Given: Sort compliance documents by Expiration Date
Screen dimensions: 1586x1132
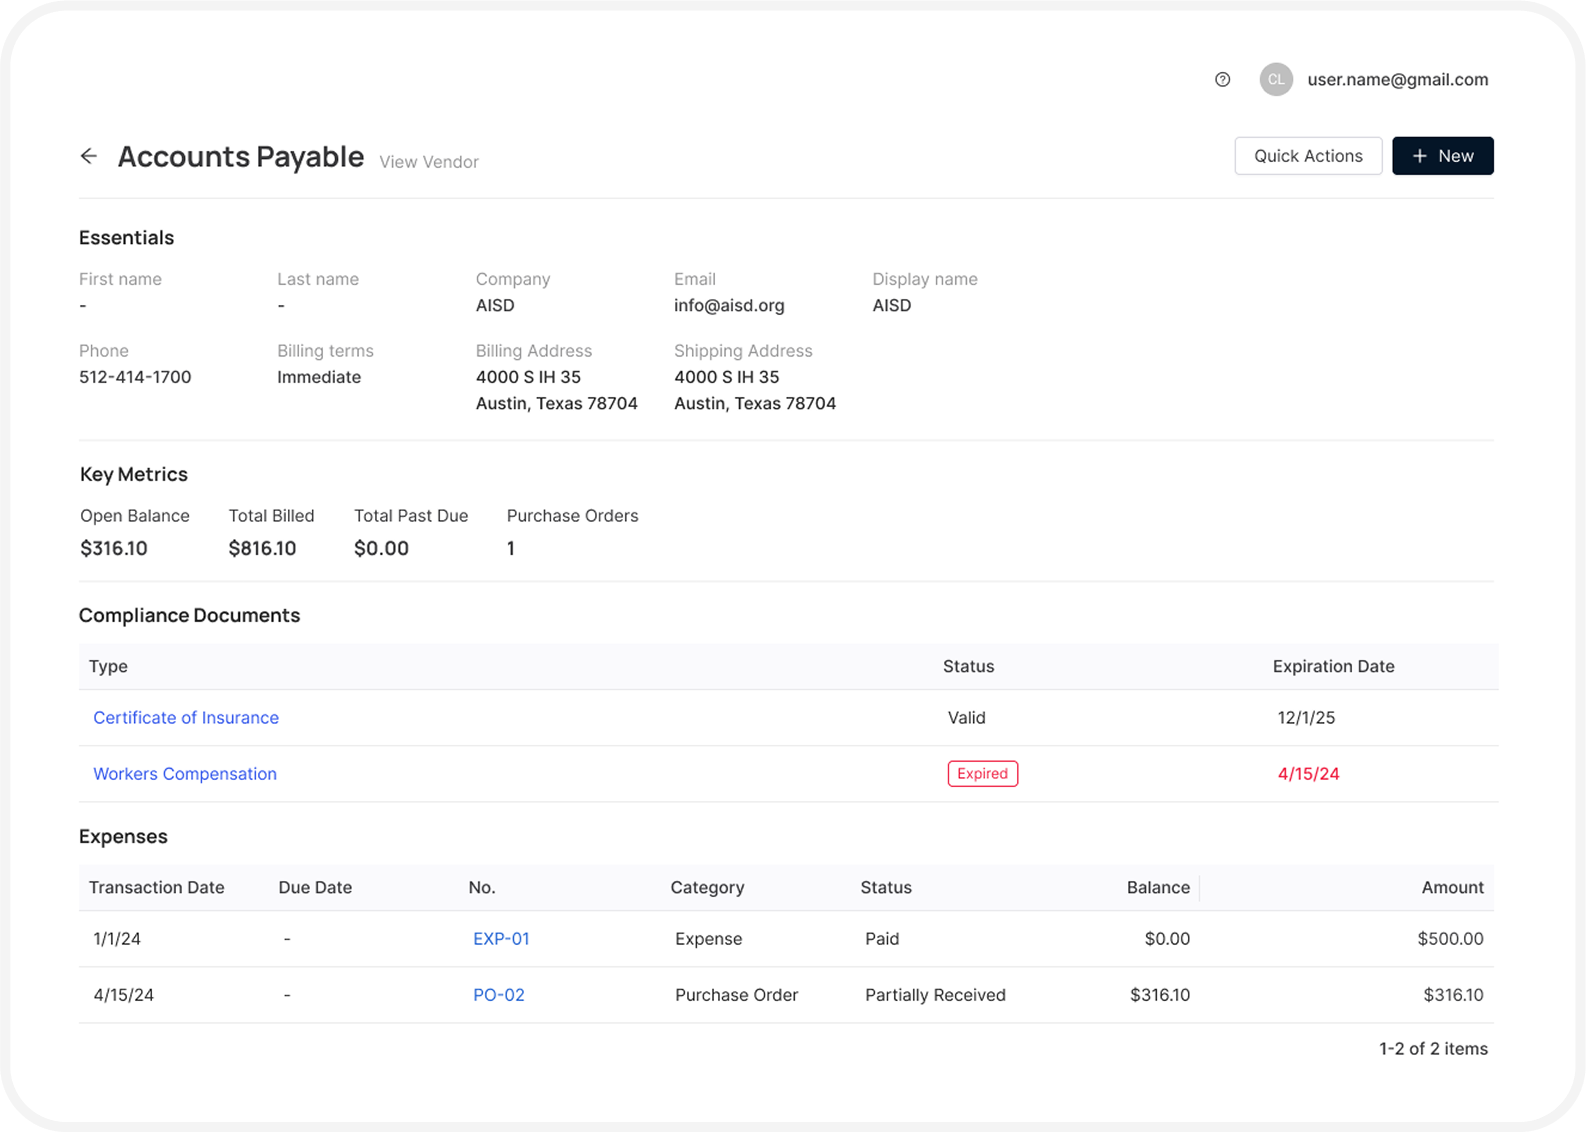Looking at the screenshot, I should pyautogui.click(x=1333, y=667).
